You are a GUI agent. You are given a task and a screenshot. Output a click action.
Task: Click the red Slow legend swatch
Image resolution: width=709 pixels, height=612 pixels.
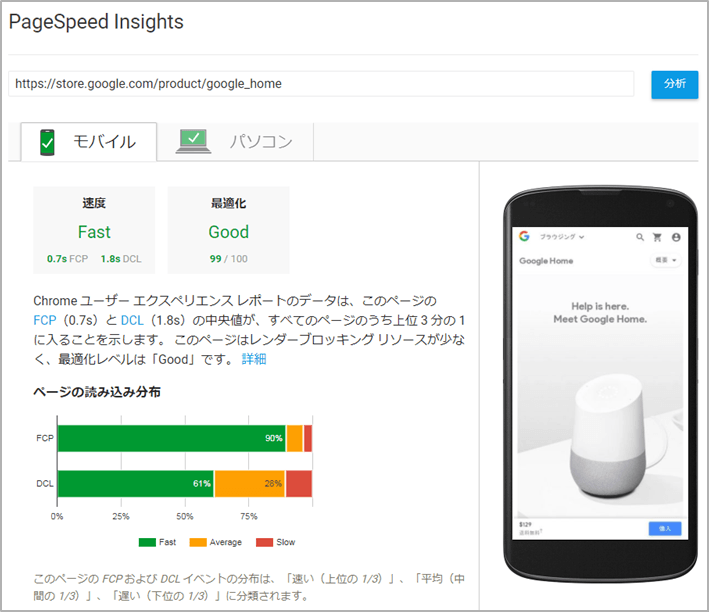click(x=264, y=542)
